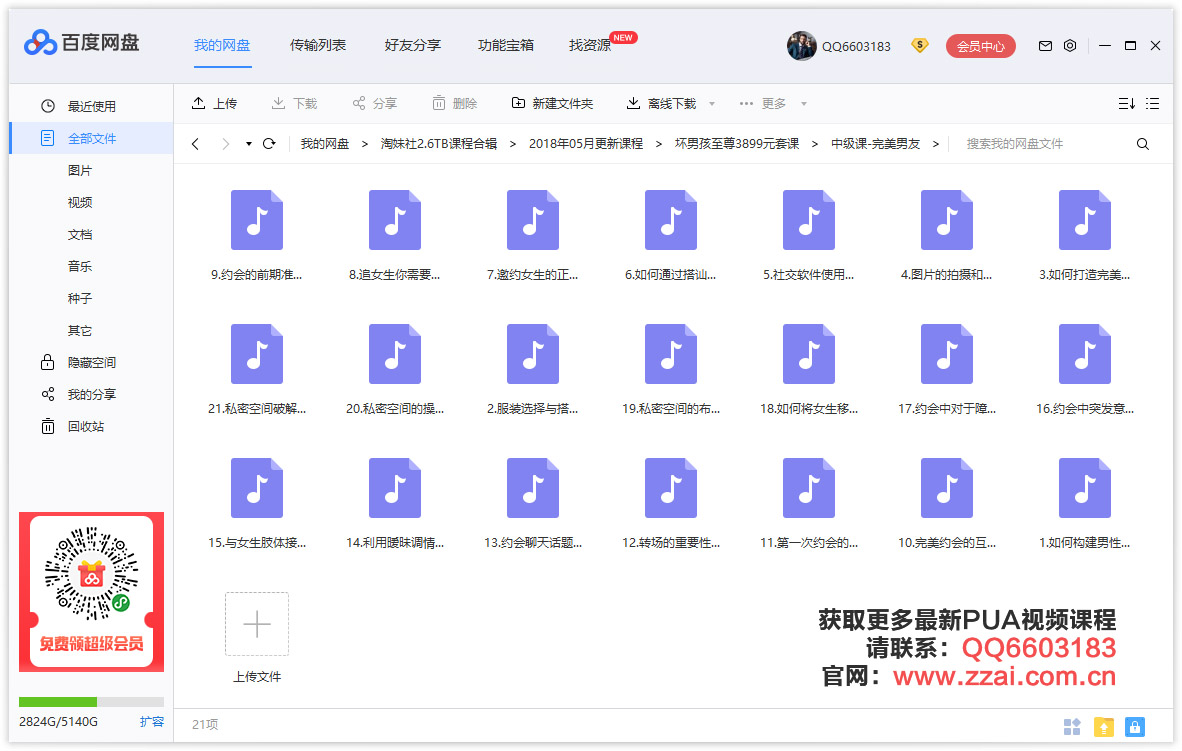Open the 功能宝箱 tab
The image size is (1182, 751).
(x=505, y=45)
